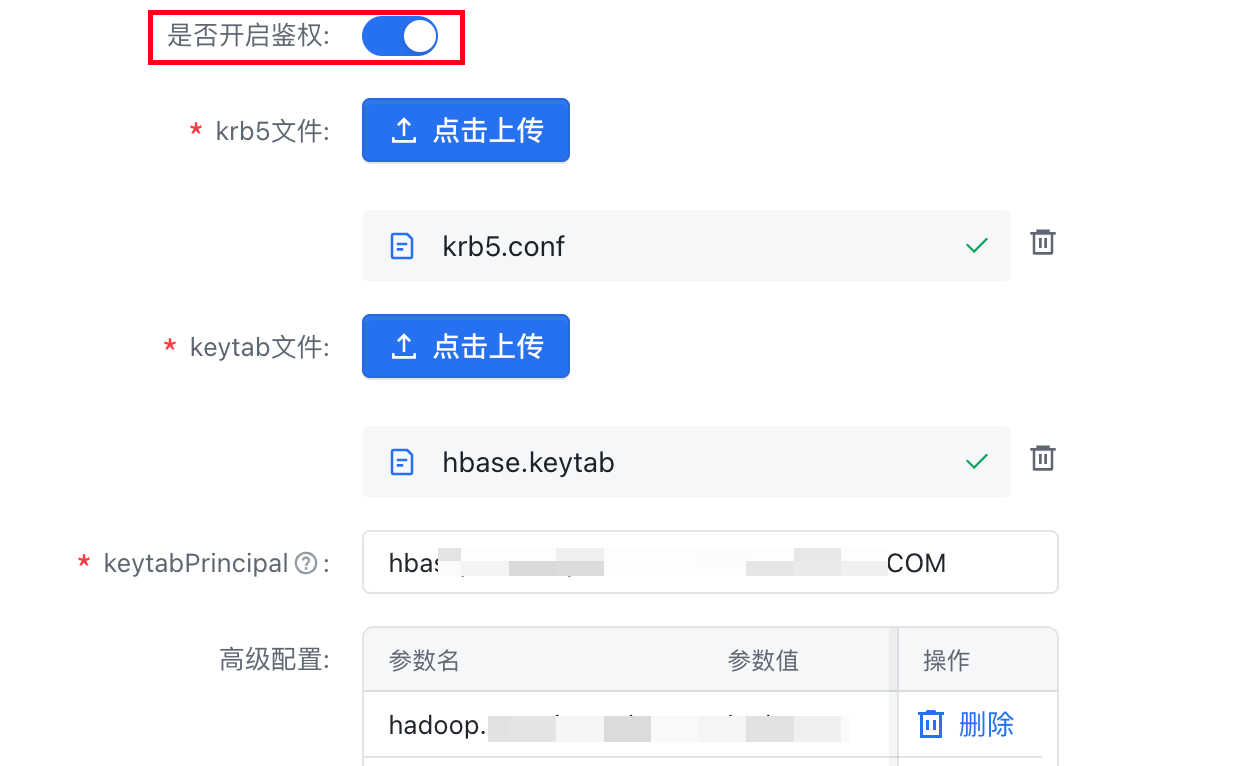Focus the keytabPrincipal input field

[x=709, y=563]
